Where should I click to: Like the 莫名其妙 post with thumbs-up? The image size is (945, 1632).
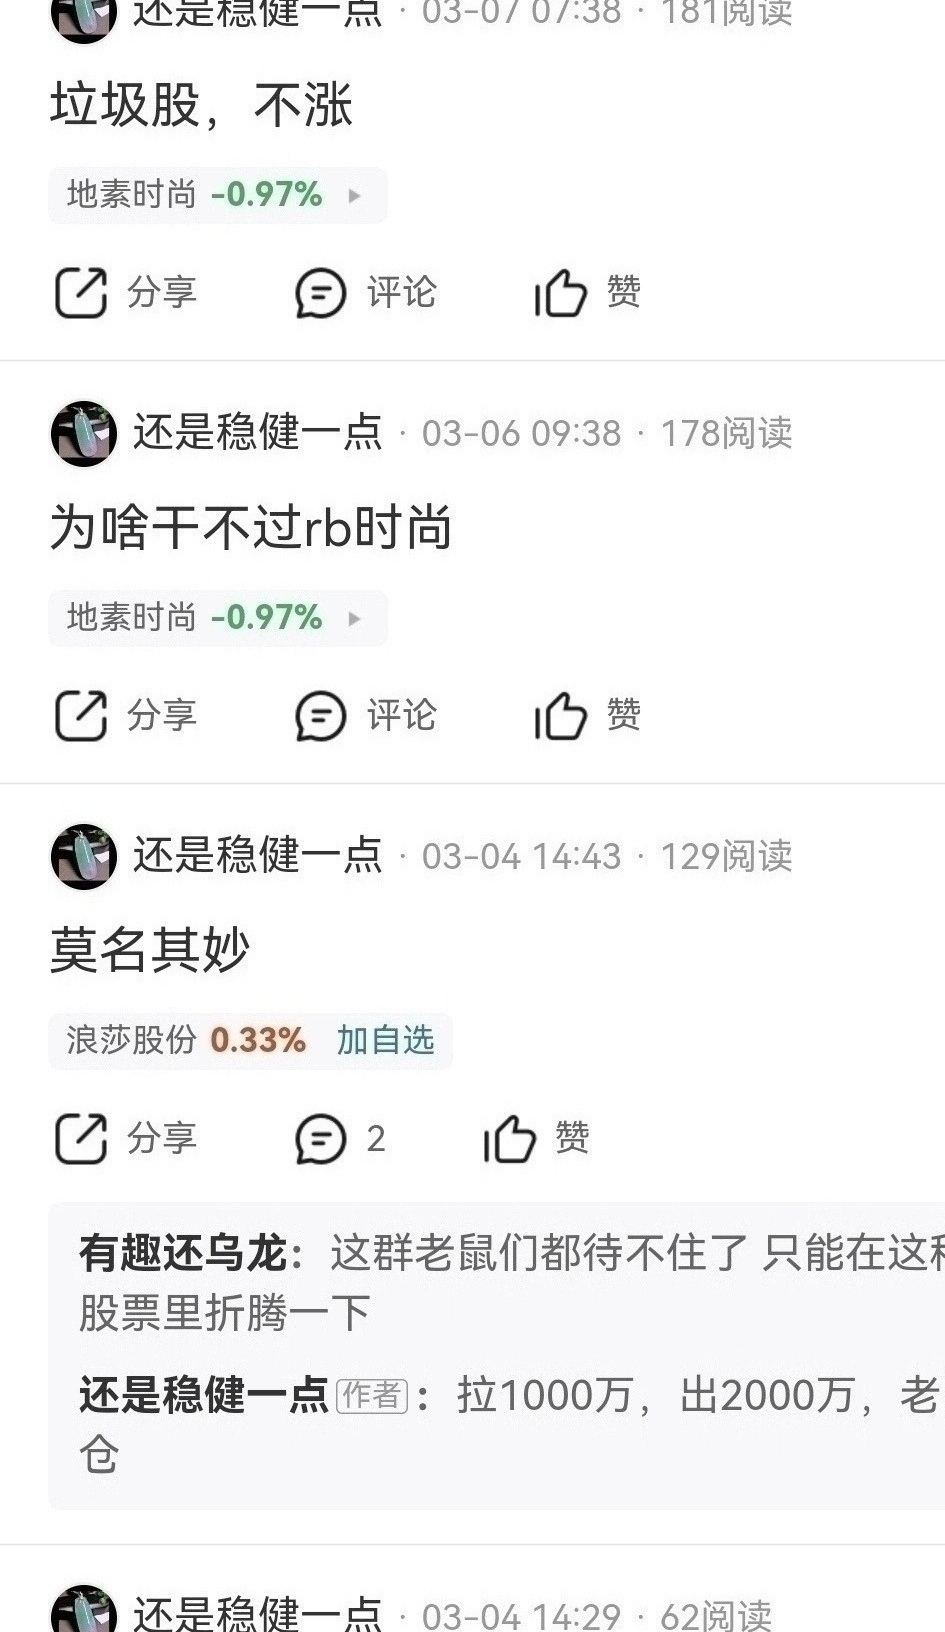(509, 1139)
